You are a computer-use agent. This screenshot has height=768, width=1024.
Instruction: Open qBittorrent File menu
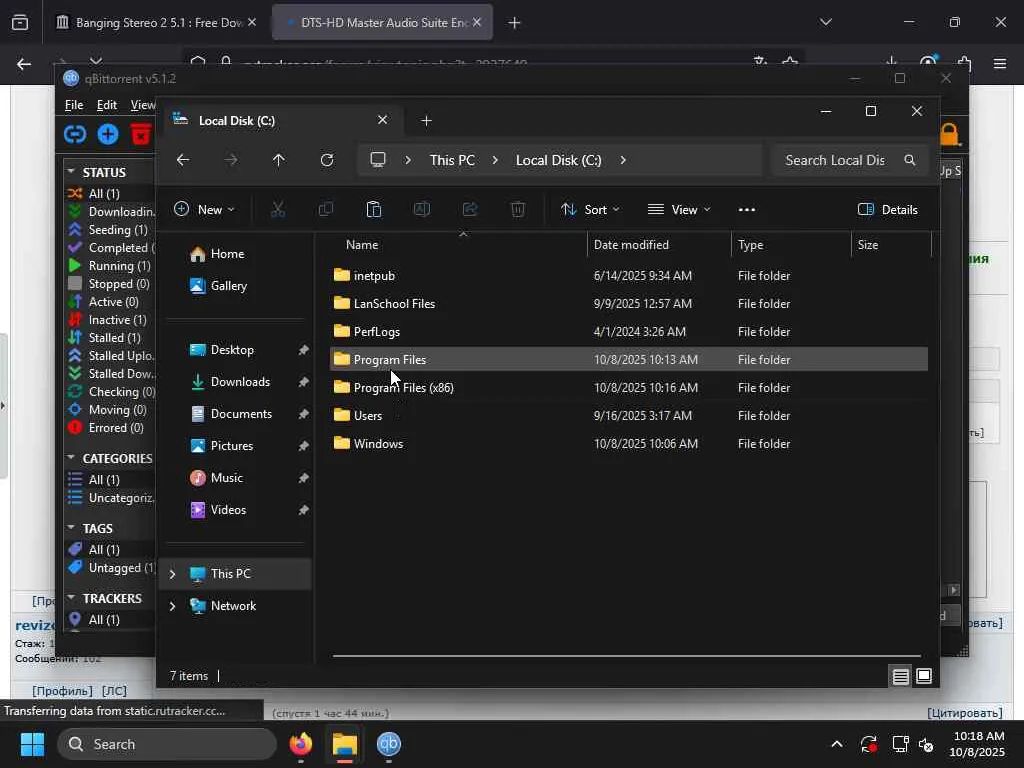pyautogui.click(x=74, y=104)
